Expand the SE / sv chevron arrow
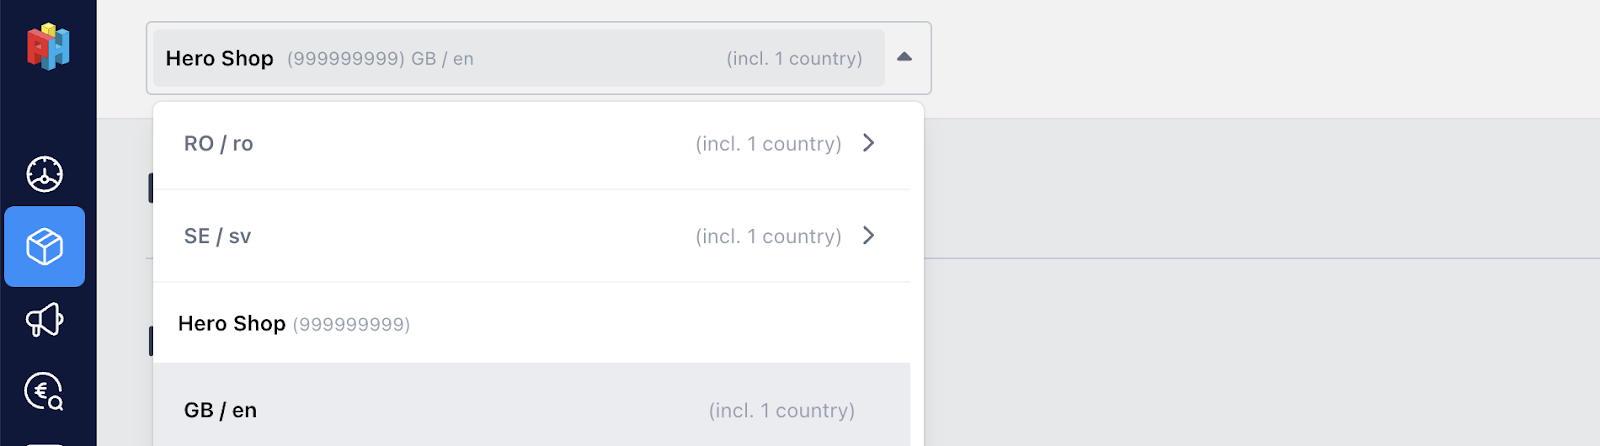The height and width of the screenshot is (446, 1600). 869,236
